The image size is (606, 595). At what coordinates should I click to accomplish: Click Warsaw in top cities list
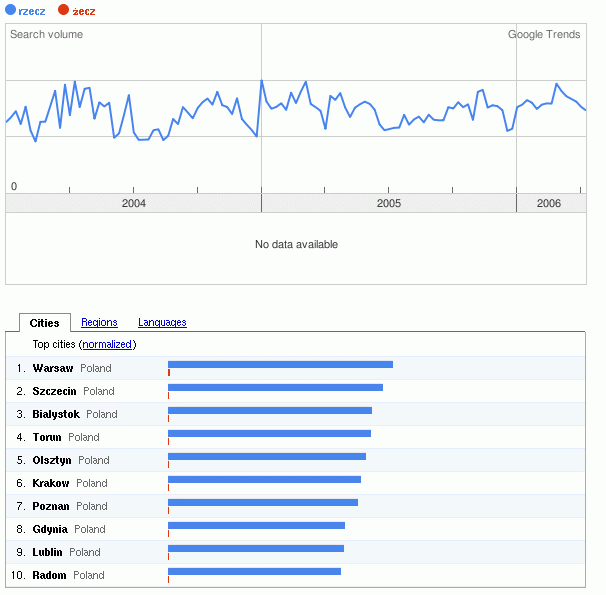coord(53,368)
